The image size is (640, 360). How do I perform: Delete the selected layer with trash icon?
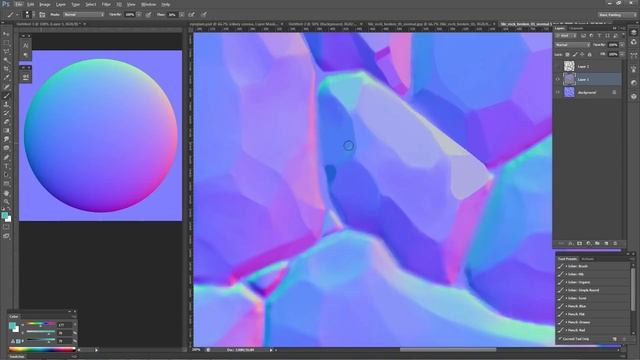(615, 244)
